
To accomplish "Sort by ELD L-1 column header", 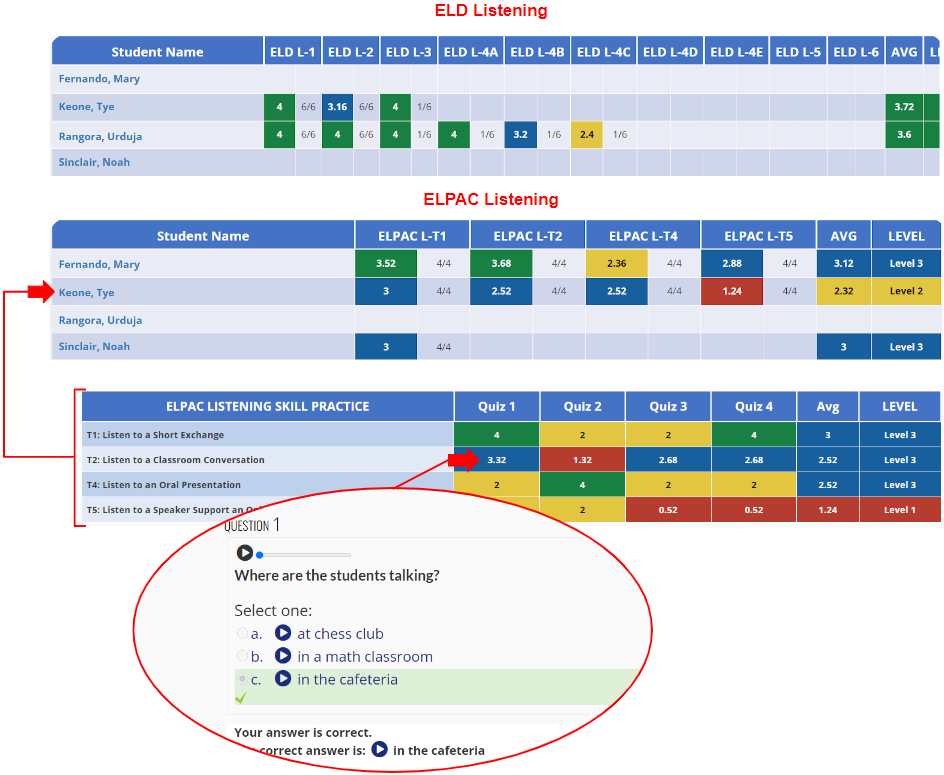I will click(x=293, y=52).
